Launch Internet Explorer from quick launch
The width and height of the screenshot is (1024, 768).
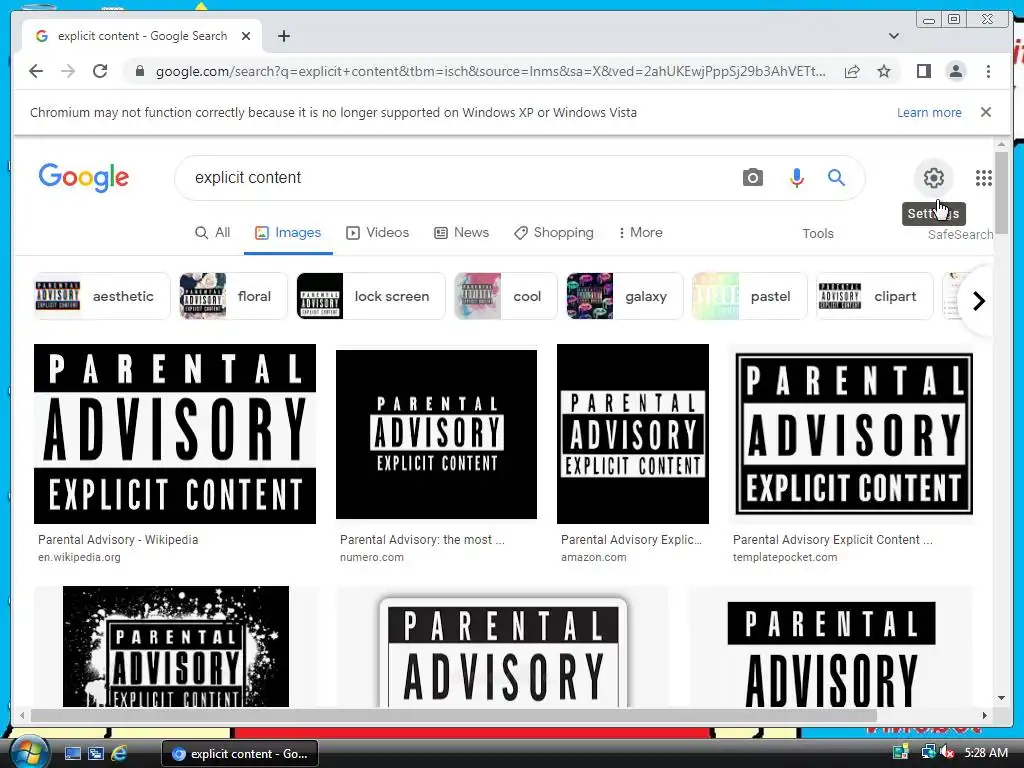[119, 754]
